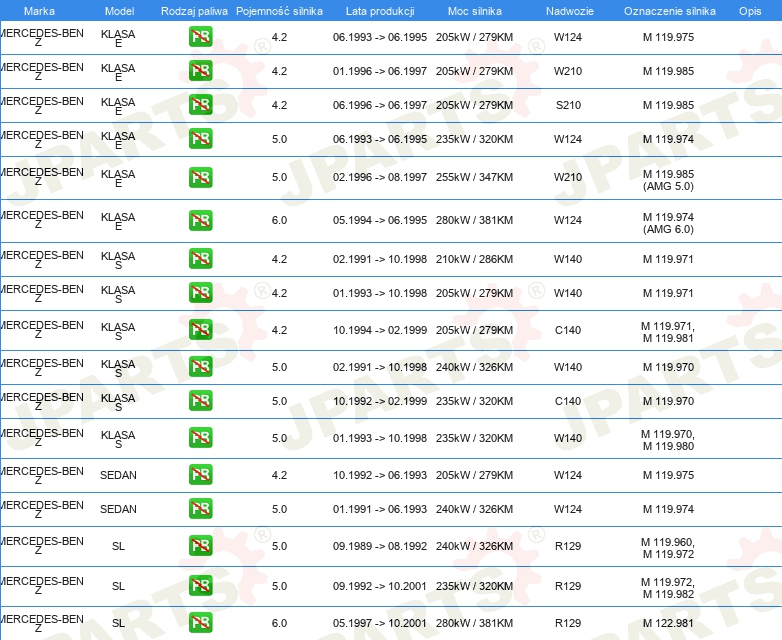Click the Lata produkcji column header
This screenshot has height=640, width=782.
click(379, 11)
